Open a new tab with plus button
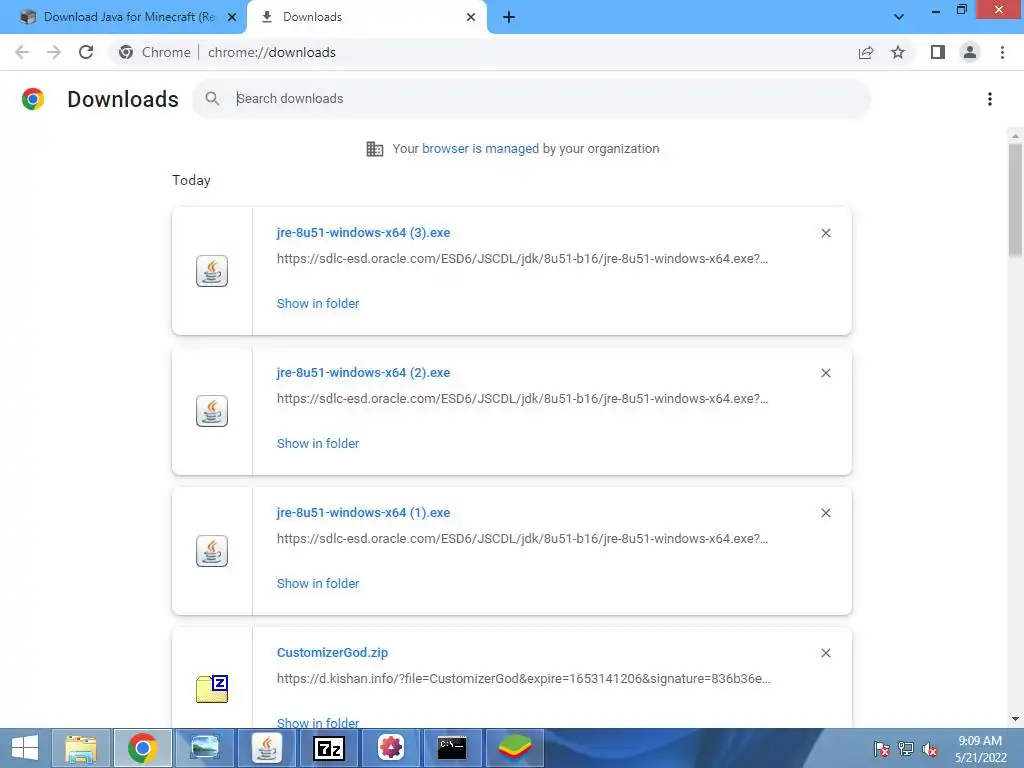 509,17
